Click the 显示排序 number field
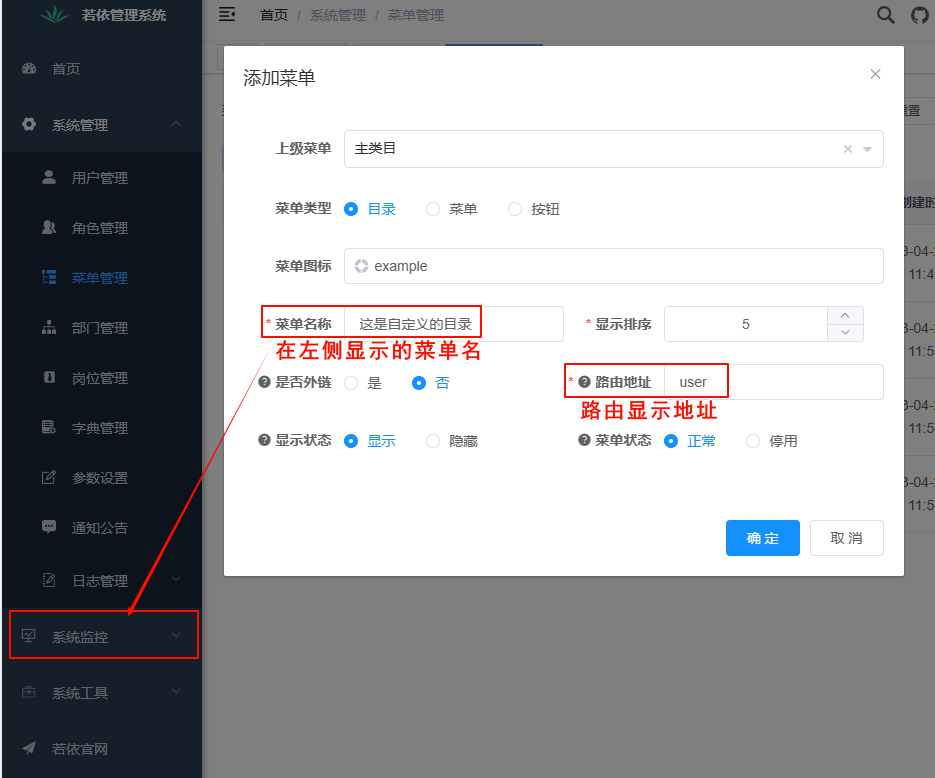 745,324
